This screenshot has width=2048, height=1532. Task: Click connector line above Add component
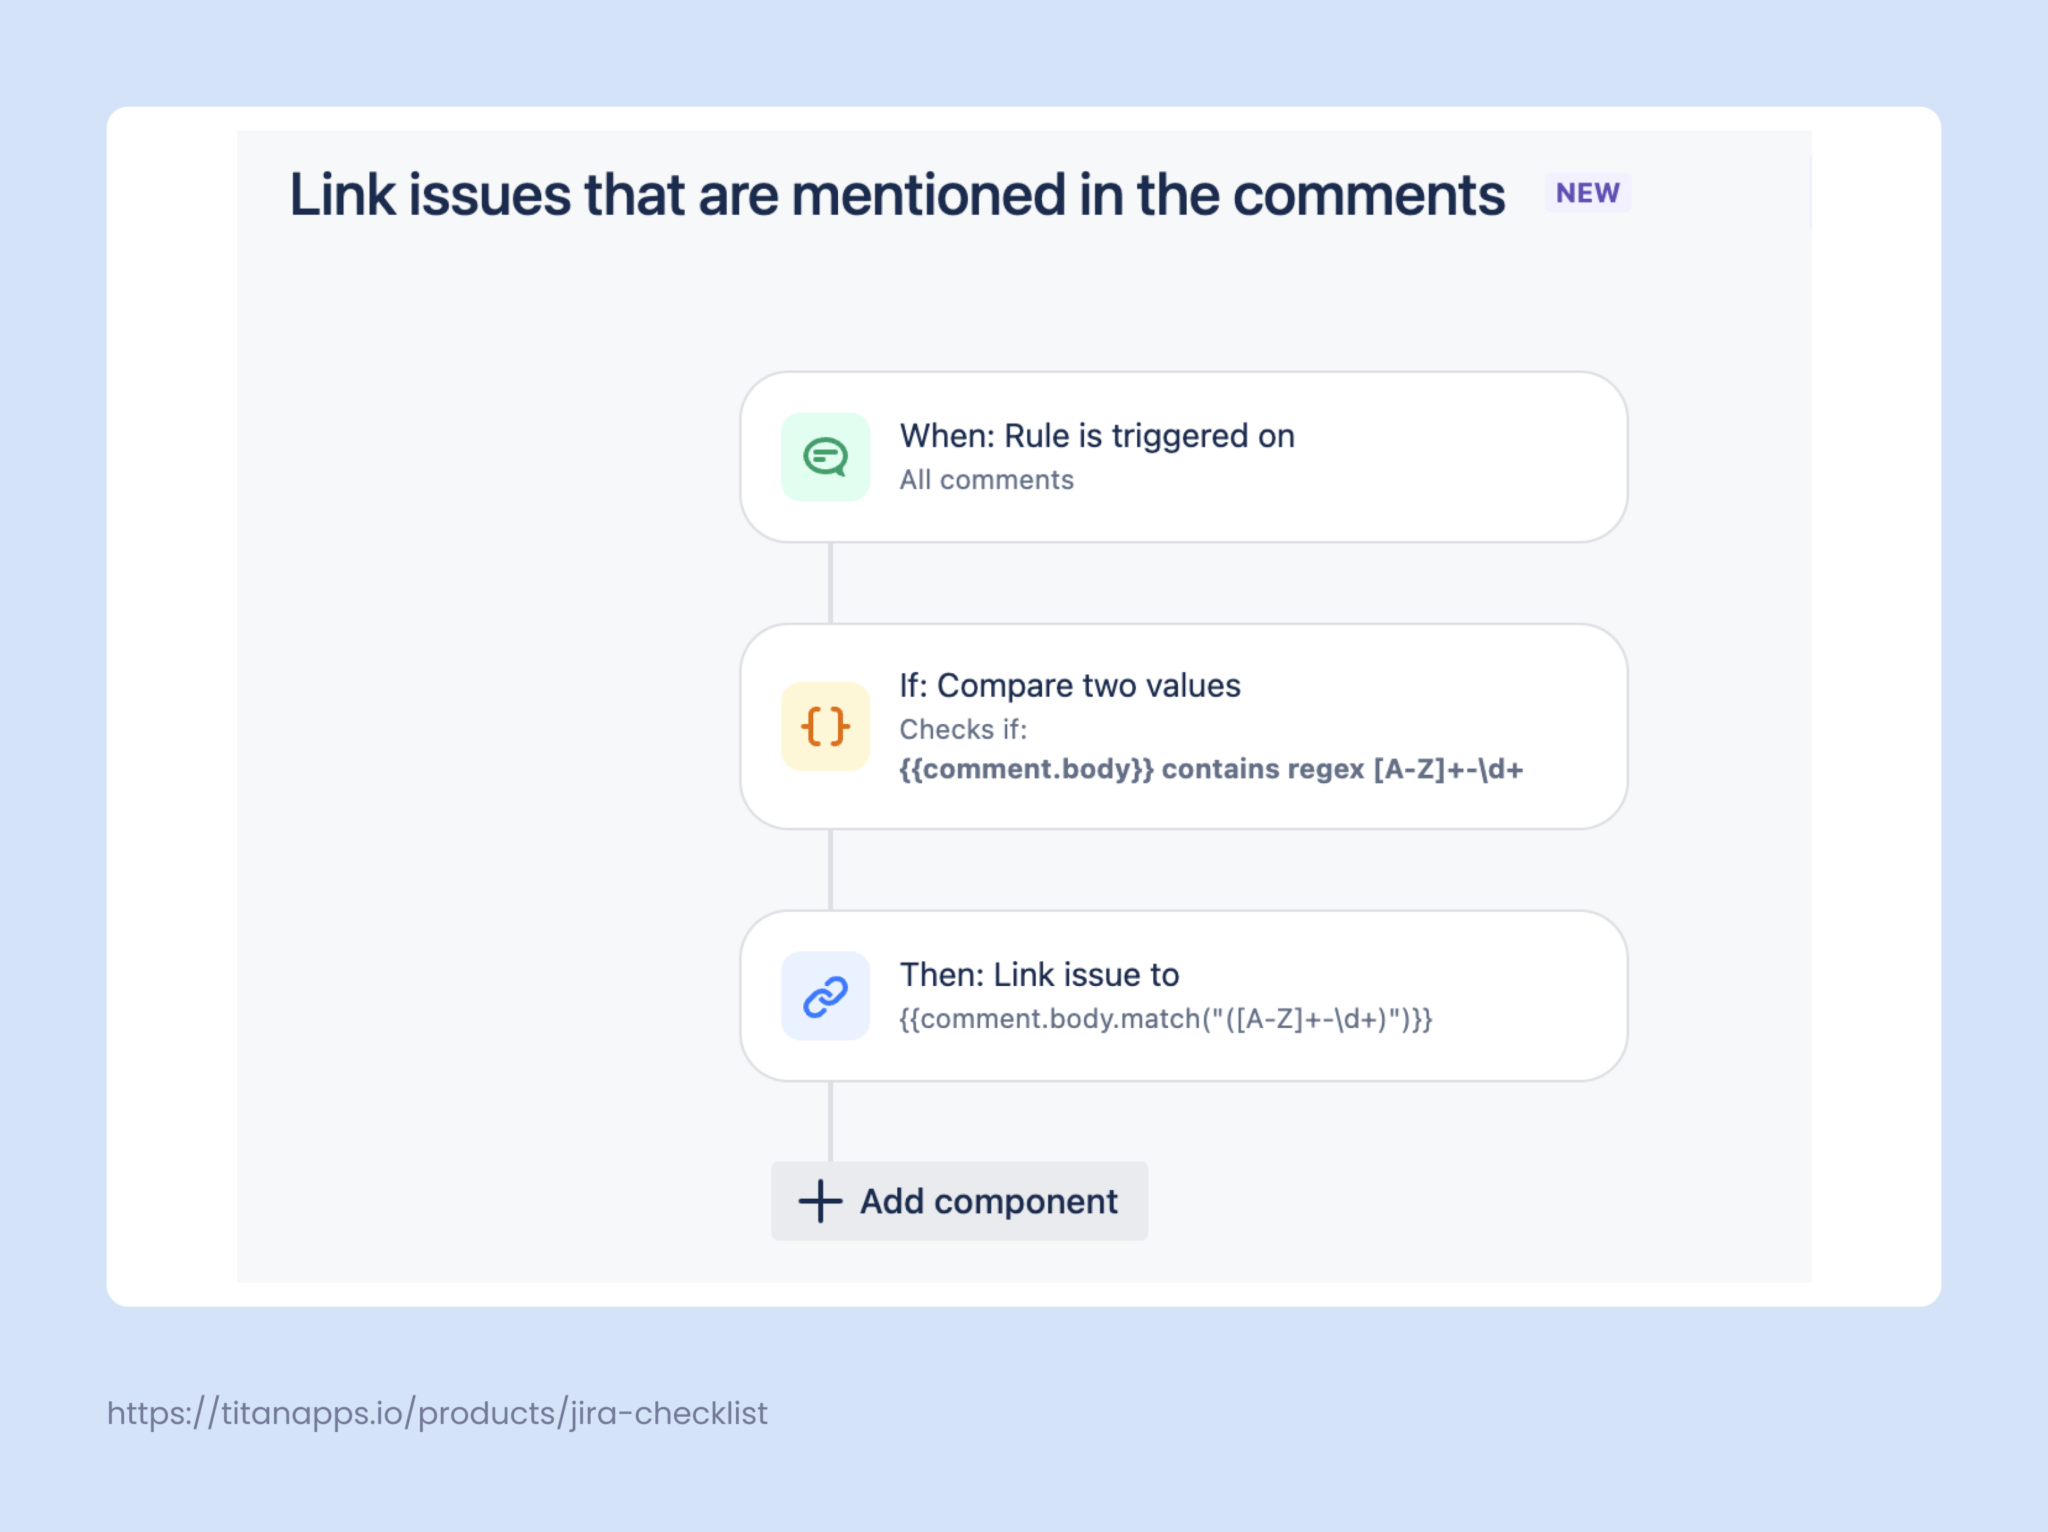click(830, 1121)
